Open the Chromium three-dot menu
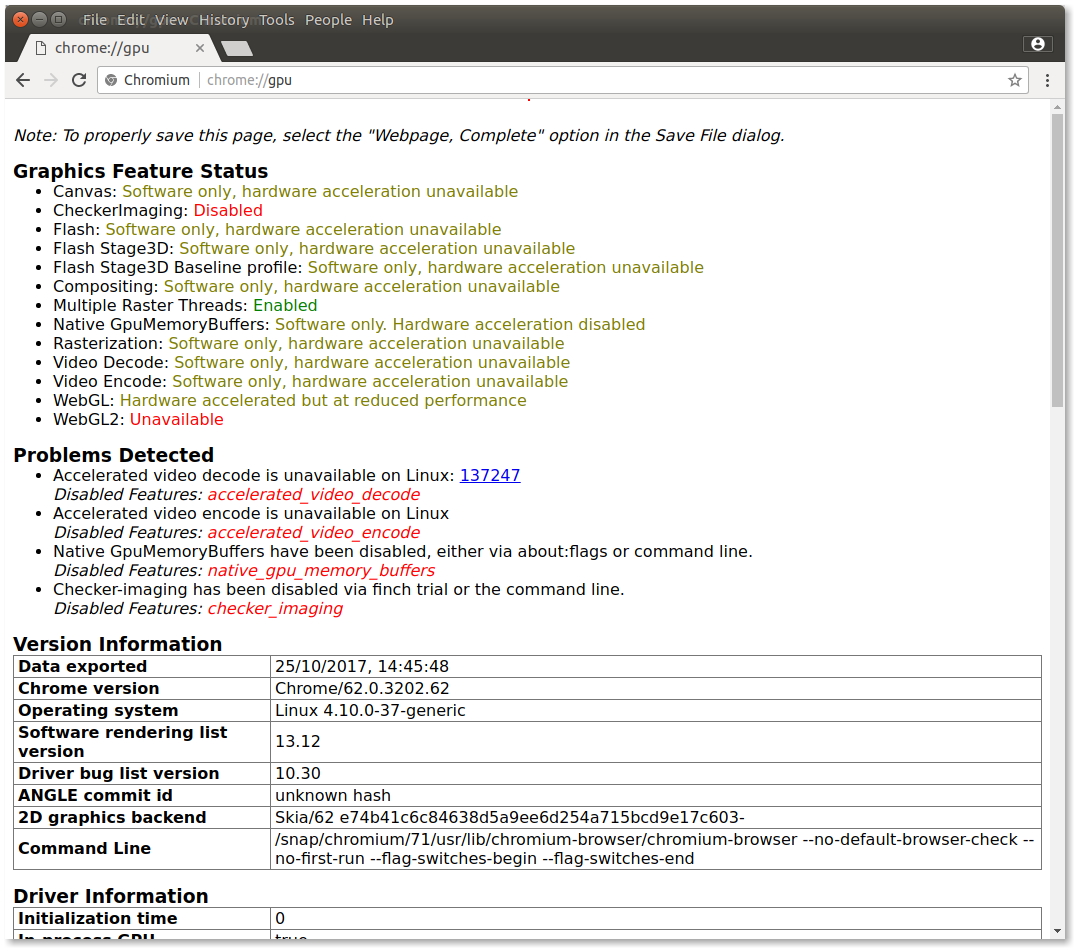This screenshot has height=948, width=1074. [1047, 80]
